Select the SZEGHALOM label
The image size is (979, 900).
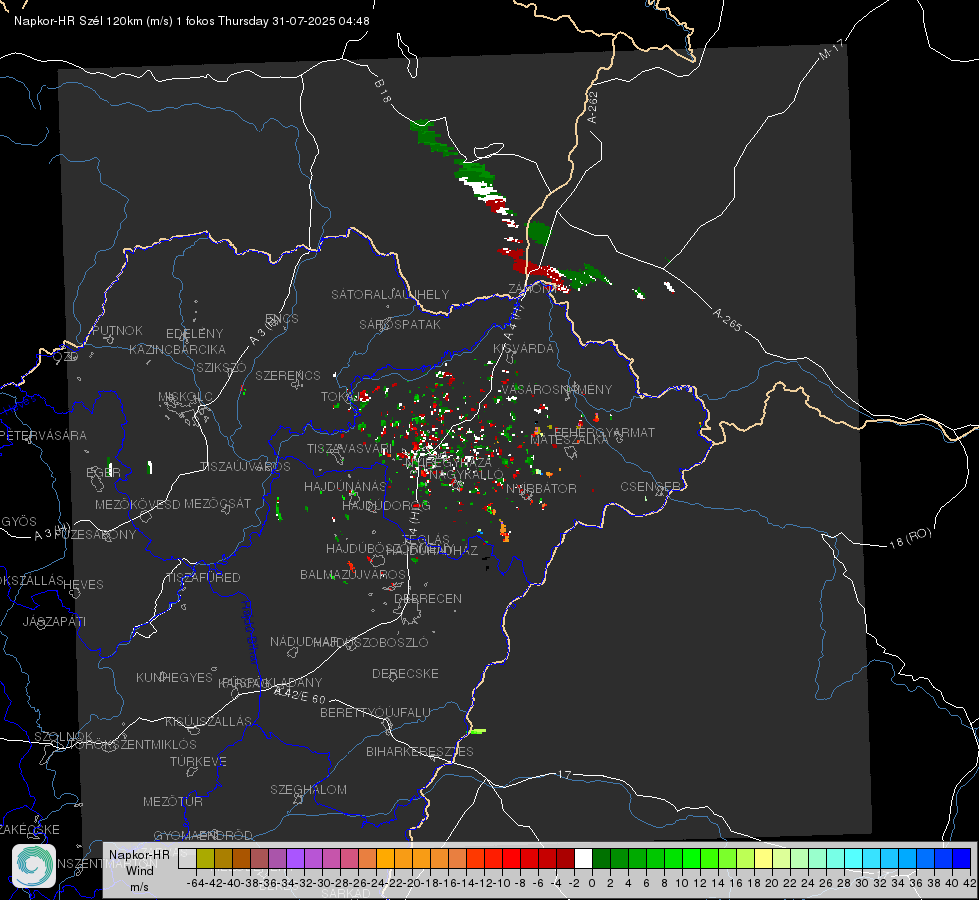coord(308,789)
